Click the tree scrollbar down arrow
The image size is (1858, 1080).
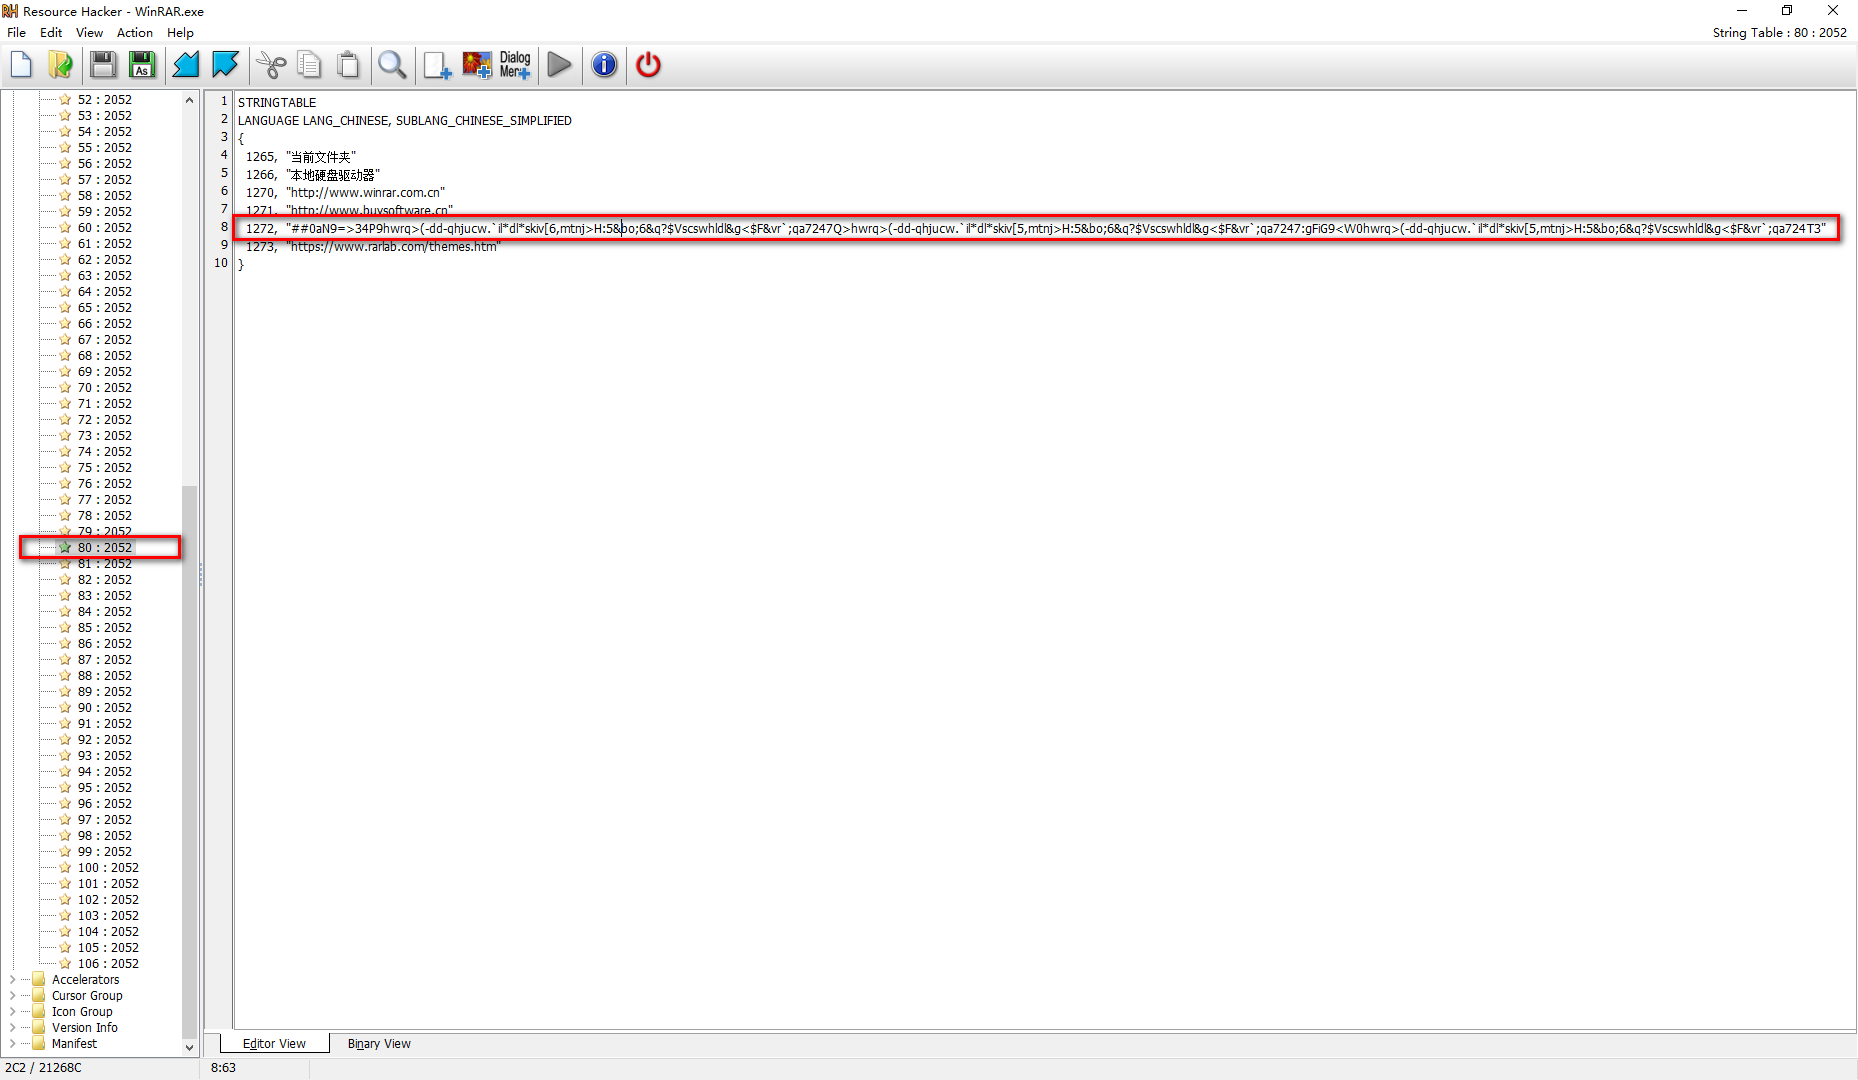coord(189,1047)
